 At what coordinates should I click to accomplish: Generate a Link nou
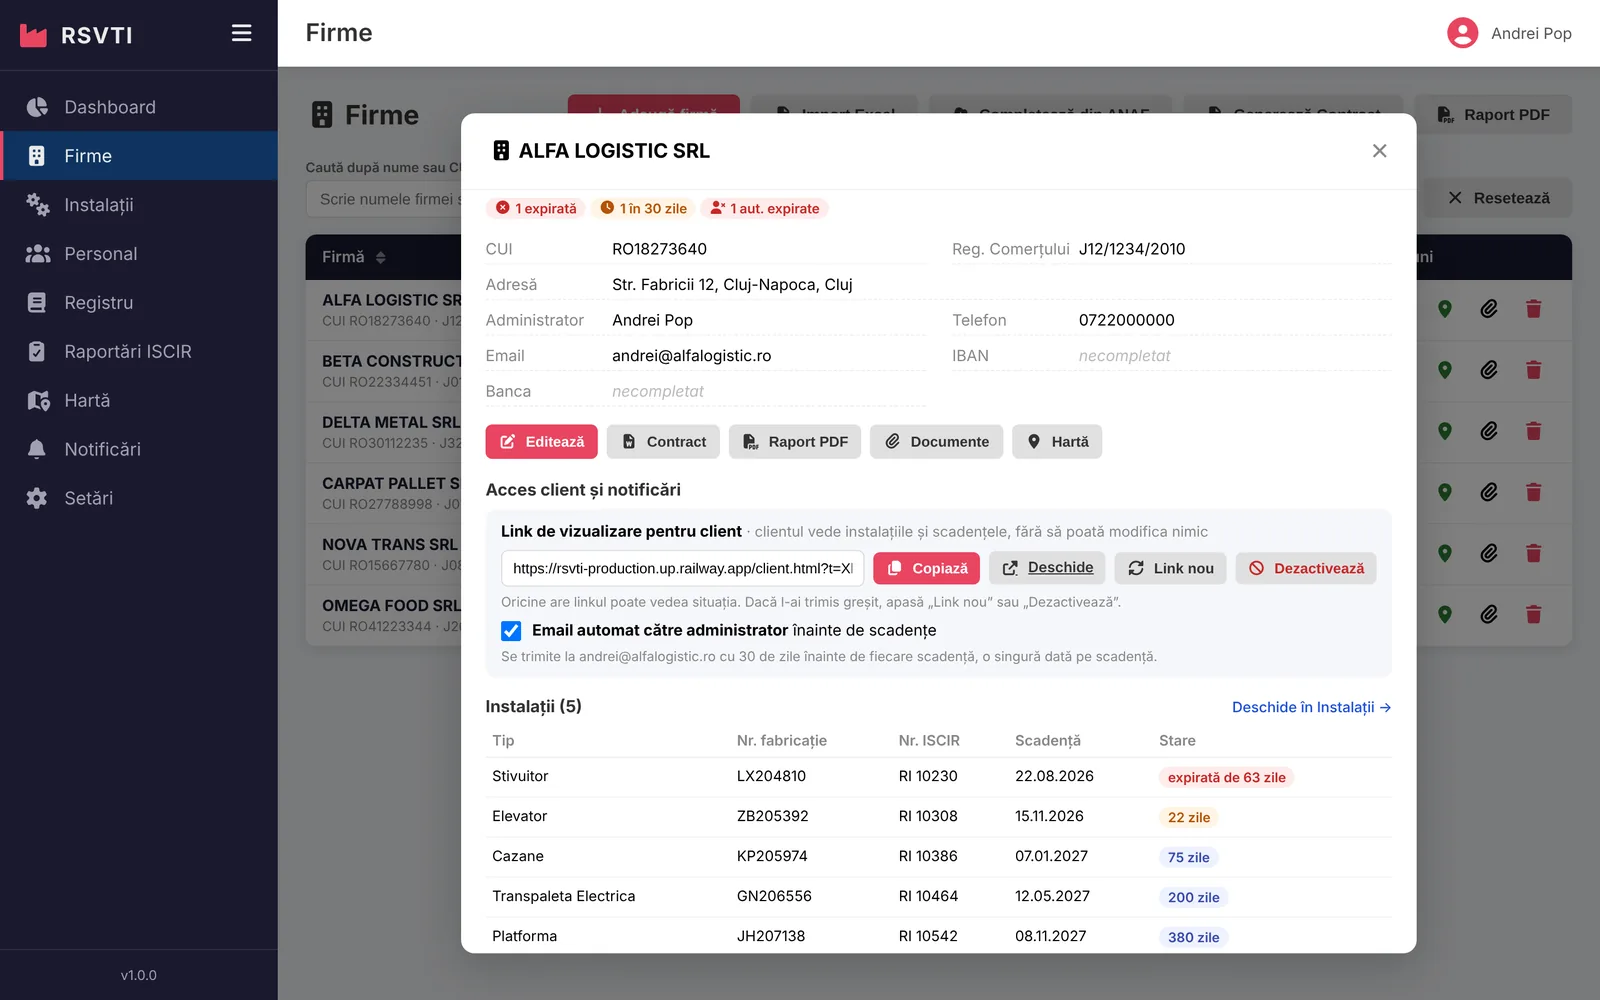tap(1170, 568)
